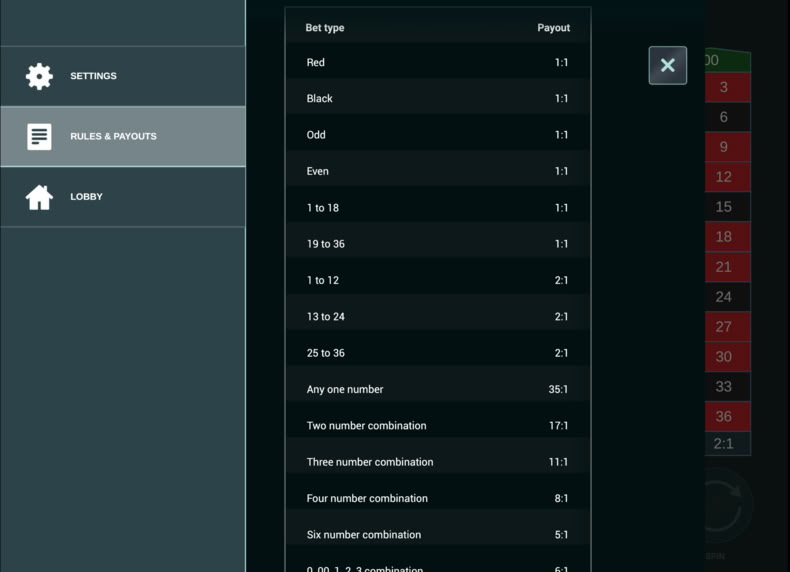790x572 pixels.
Task: Select number 24 on roulette table
Action: (728, 297)
